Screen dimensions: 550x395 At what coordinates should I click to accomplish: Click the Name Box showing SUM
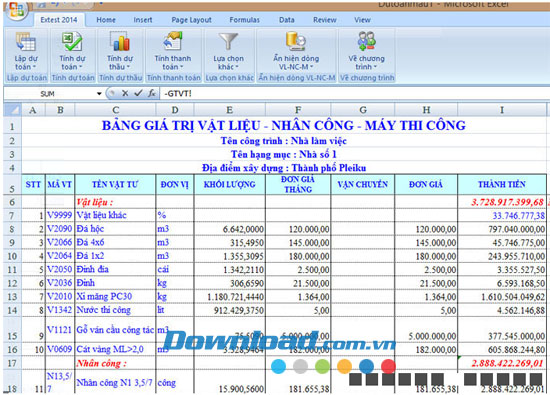49,94
